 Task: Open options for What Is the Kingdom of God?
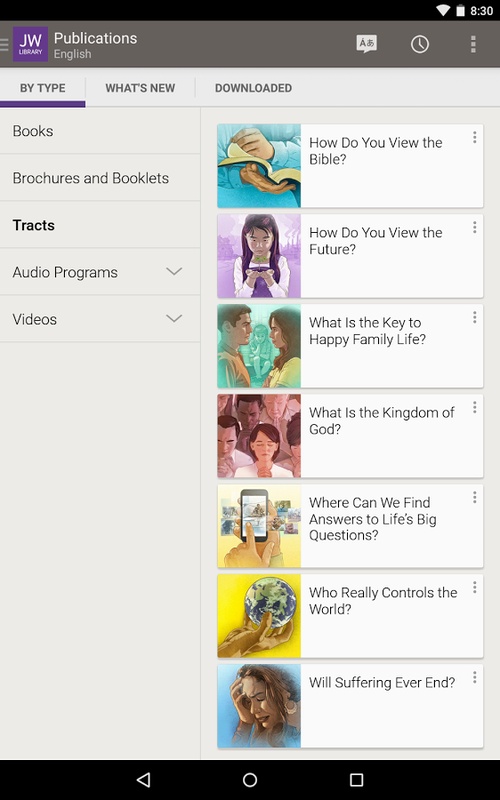pyautogui.click(x=474, y=407)
